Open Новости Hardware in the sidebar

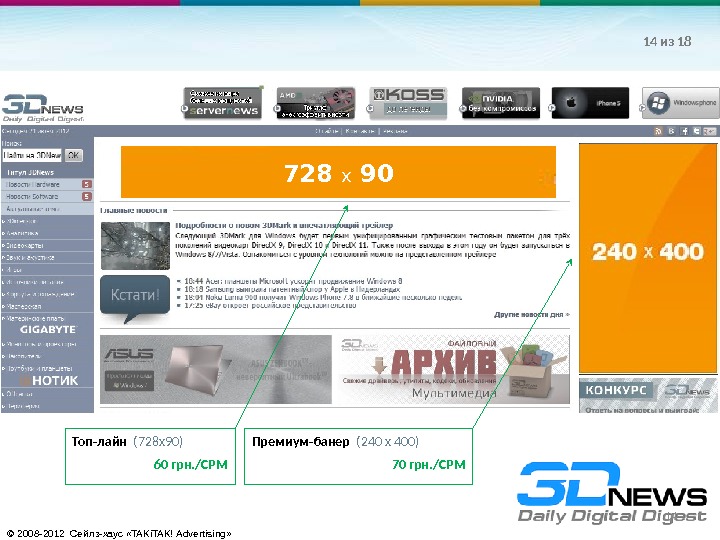click(33, 184)
